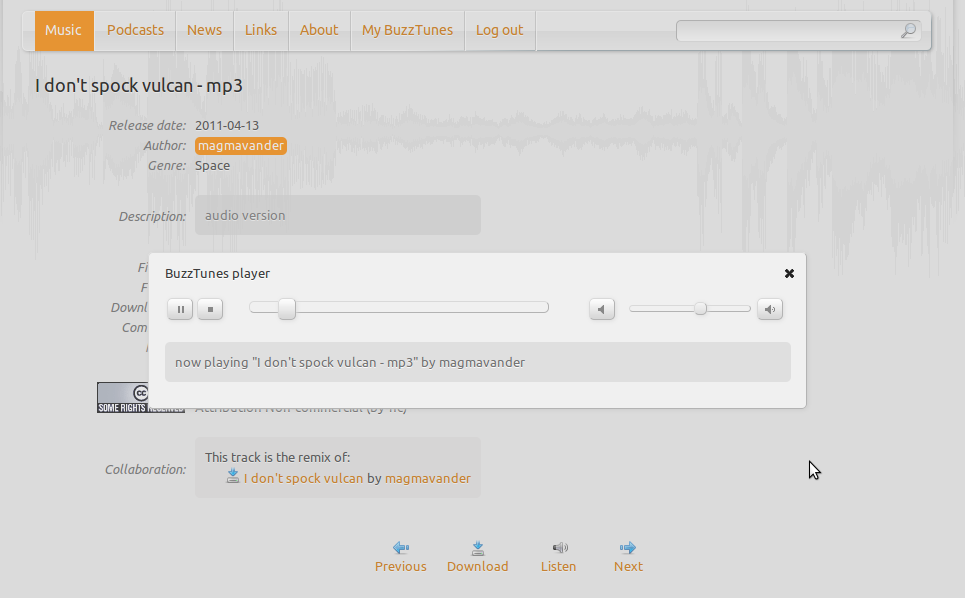Viewport: 965px width, 598px height.
Task: Open the About tab
Action: [x=319, y=31]
